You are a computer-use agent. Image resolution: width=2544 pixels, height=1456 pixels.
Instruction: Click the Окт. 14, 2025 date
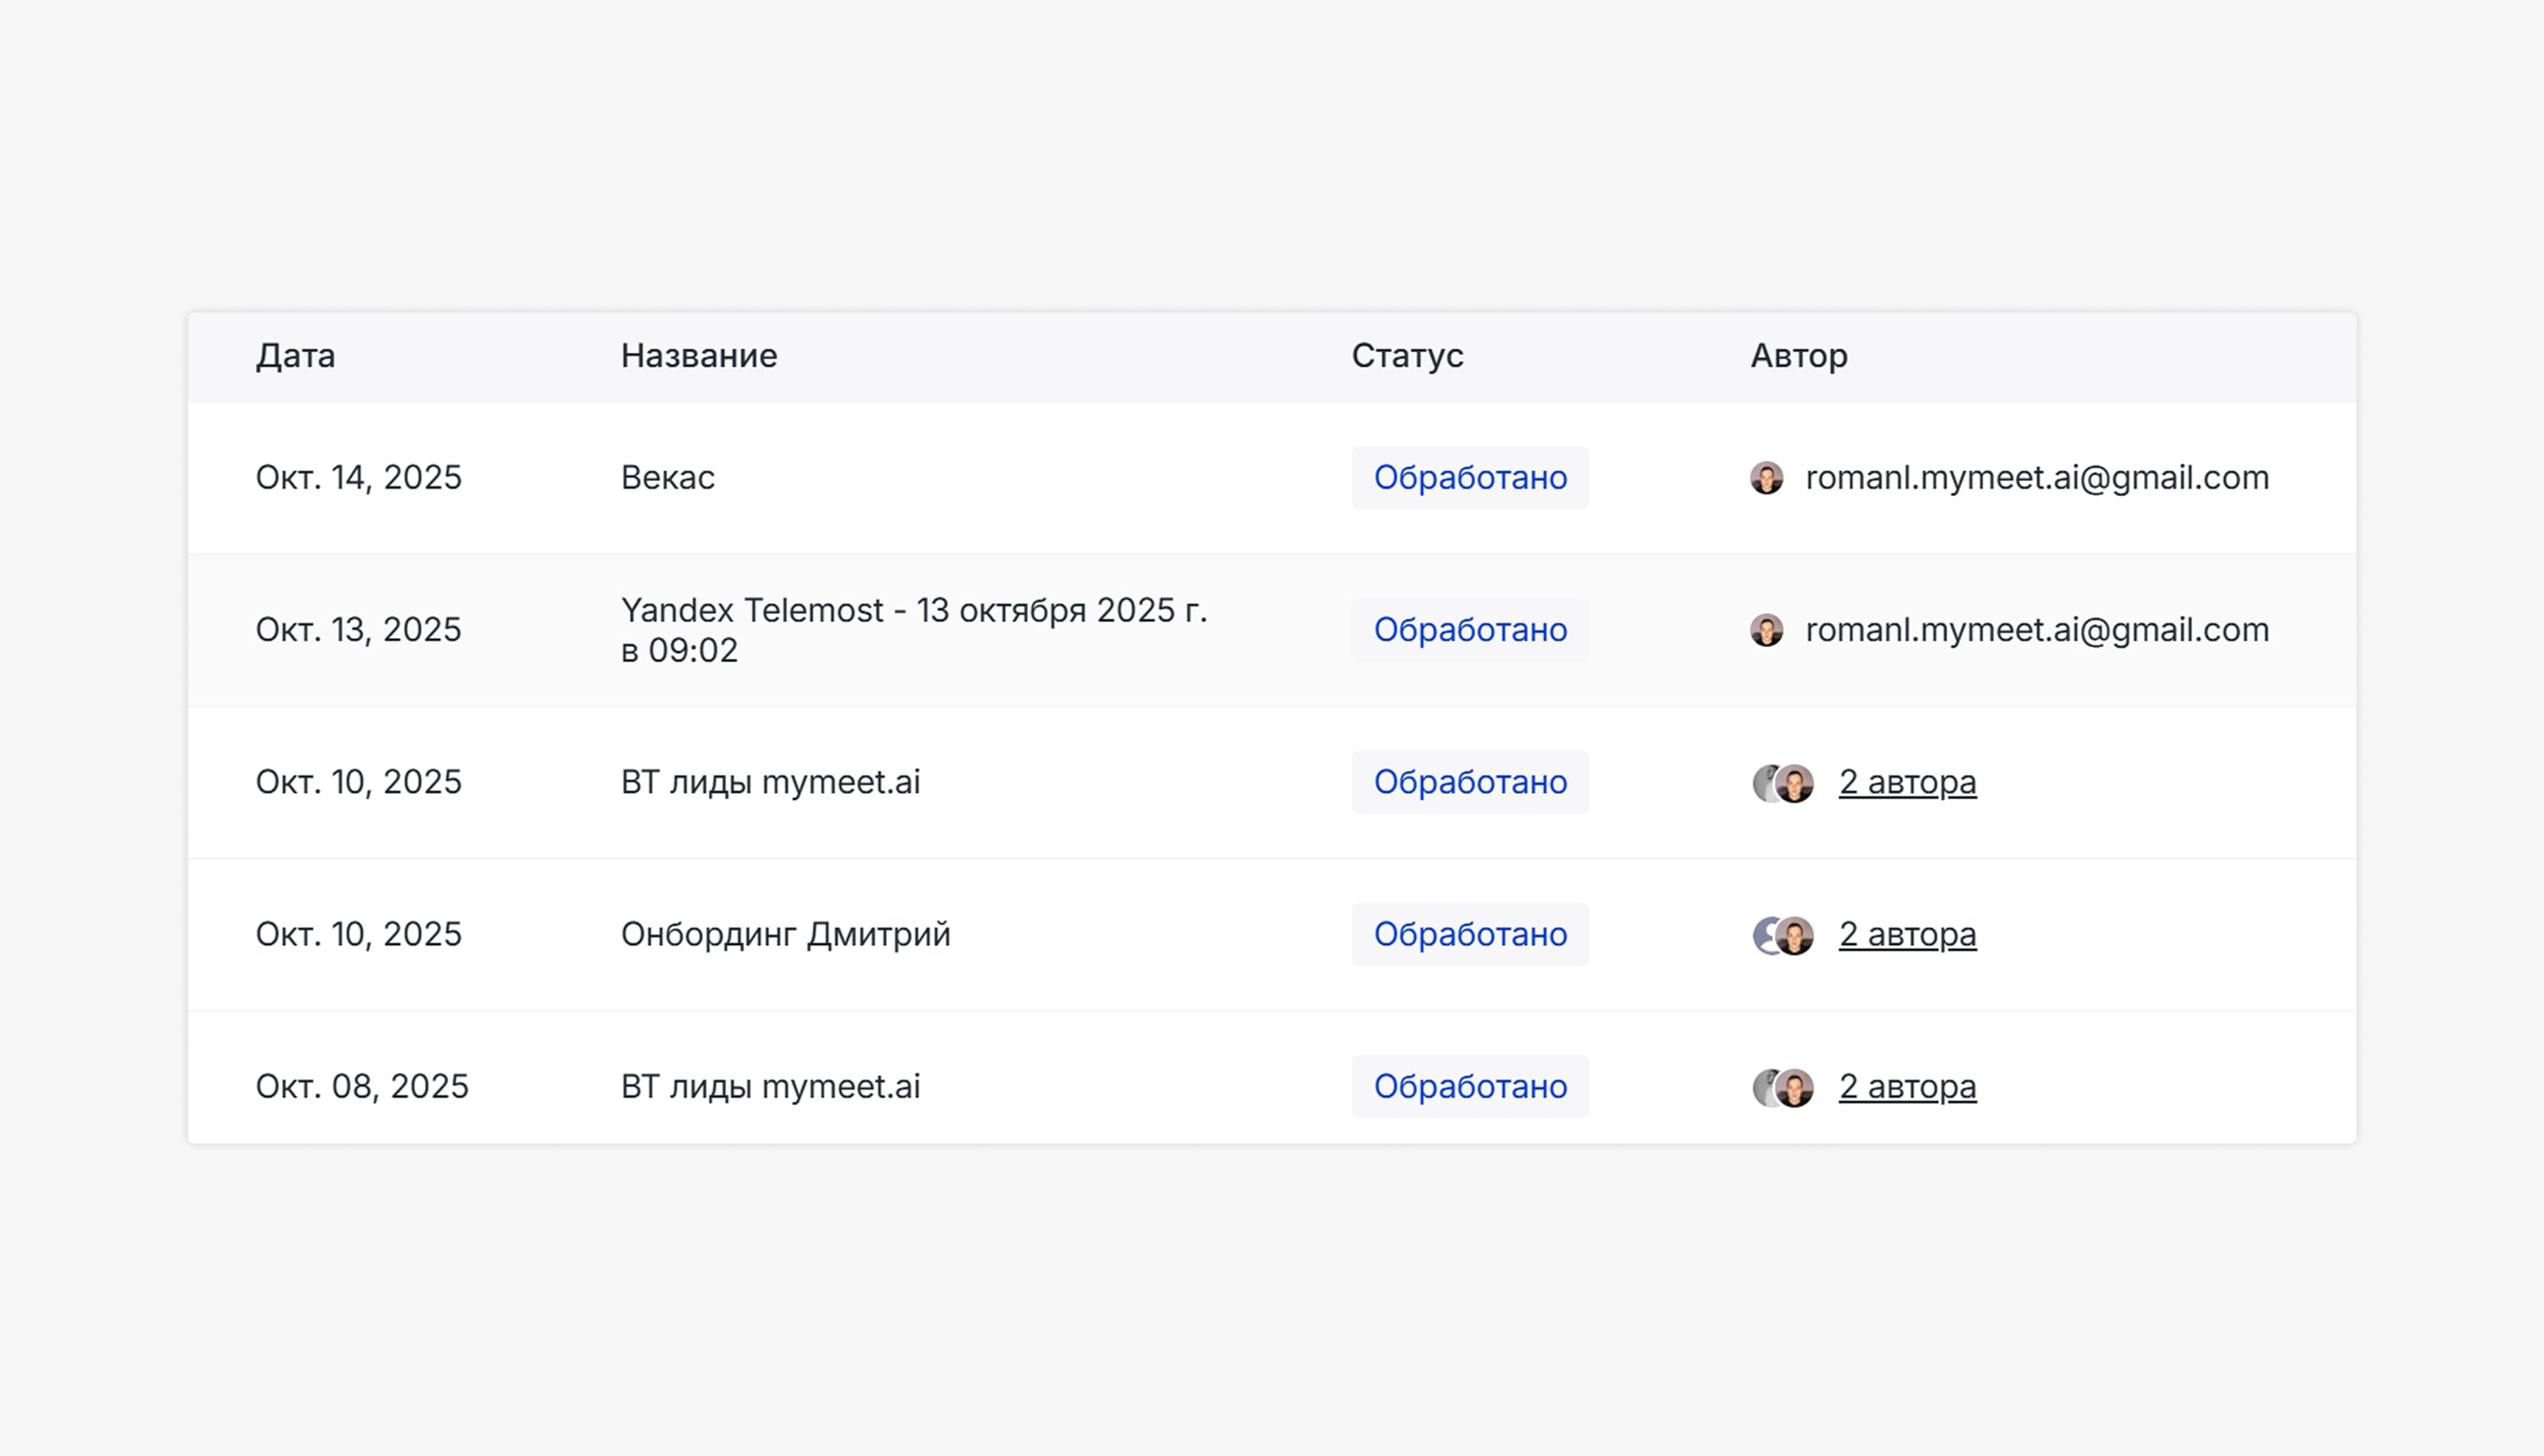[358, 478]
